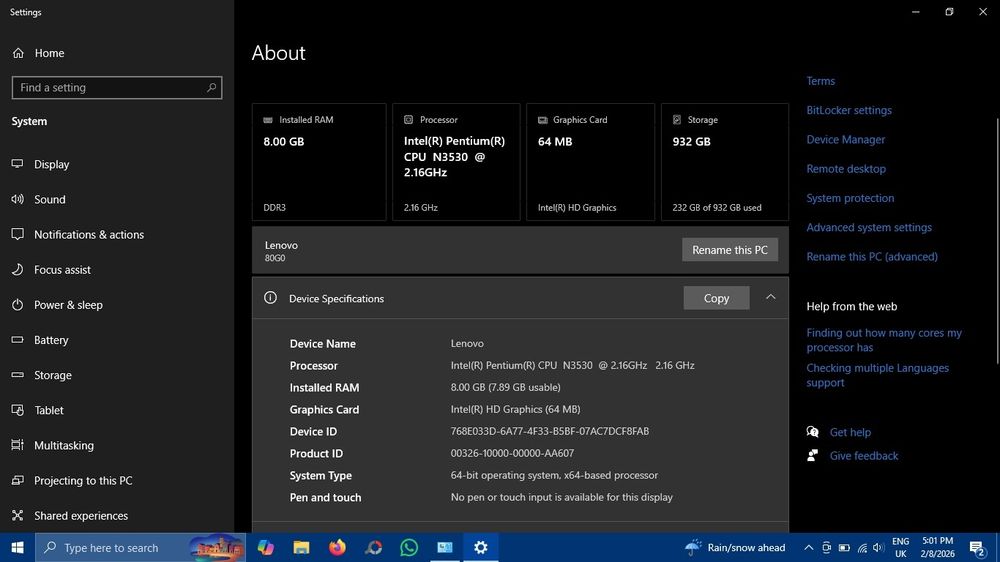Click the Installed RAM card icon
The image size is (1000, 562).
click(268, 120)
